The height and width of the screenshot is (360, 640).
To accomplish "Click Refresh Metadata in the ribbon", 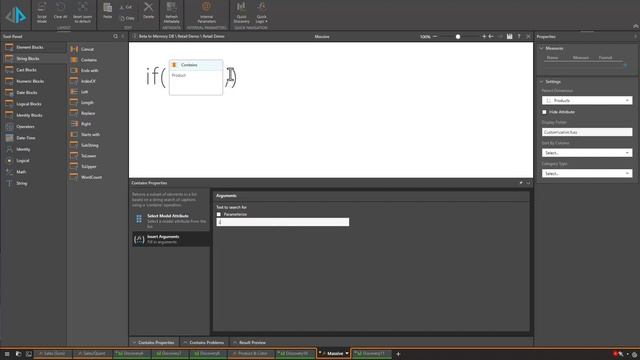I will pyautogui.click(x=171, y=12).
